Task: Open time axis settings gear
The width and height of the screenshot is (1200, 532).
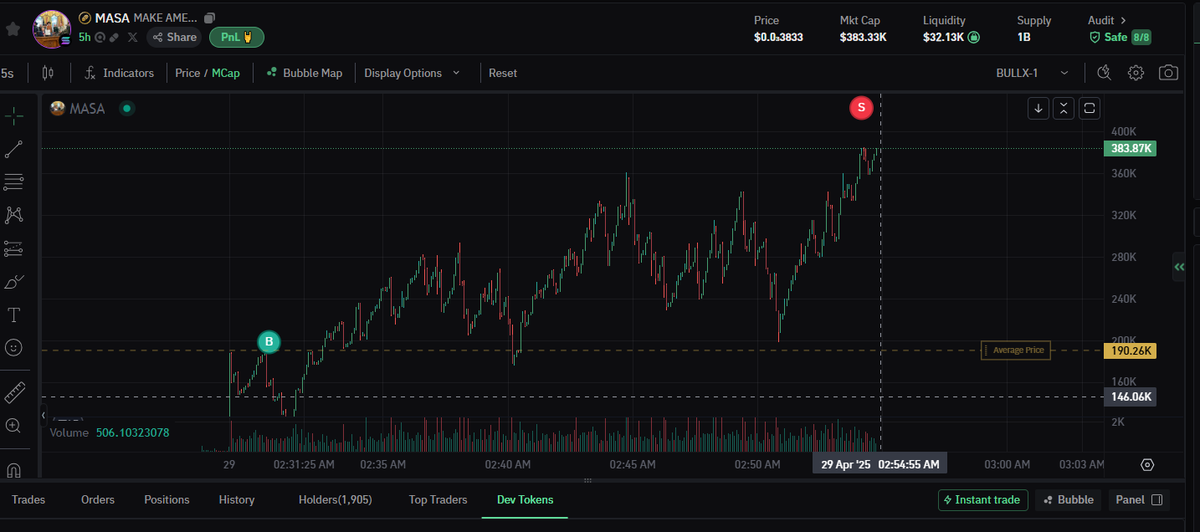Action: pos(1147,465)
